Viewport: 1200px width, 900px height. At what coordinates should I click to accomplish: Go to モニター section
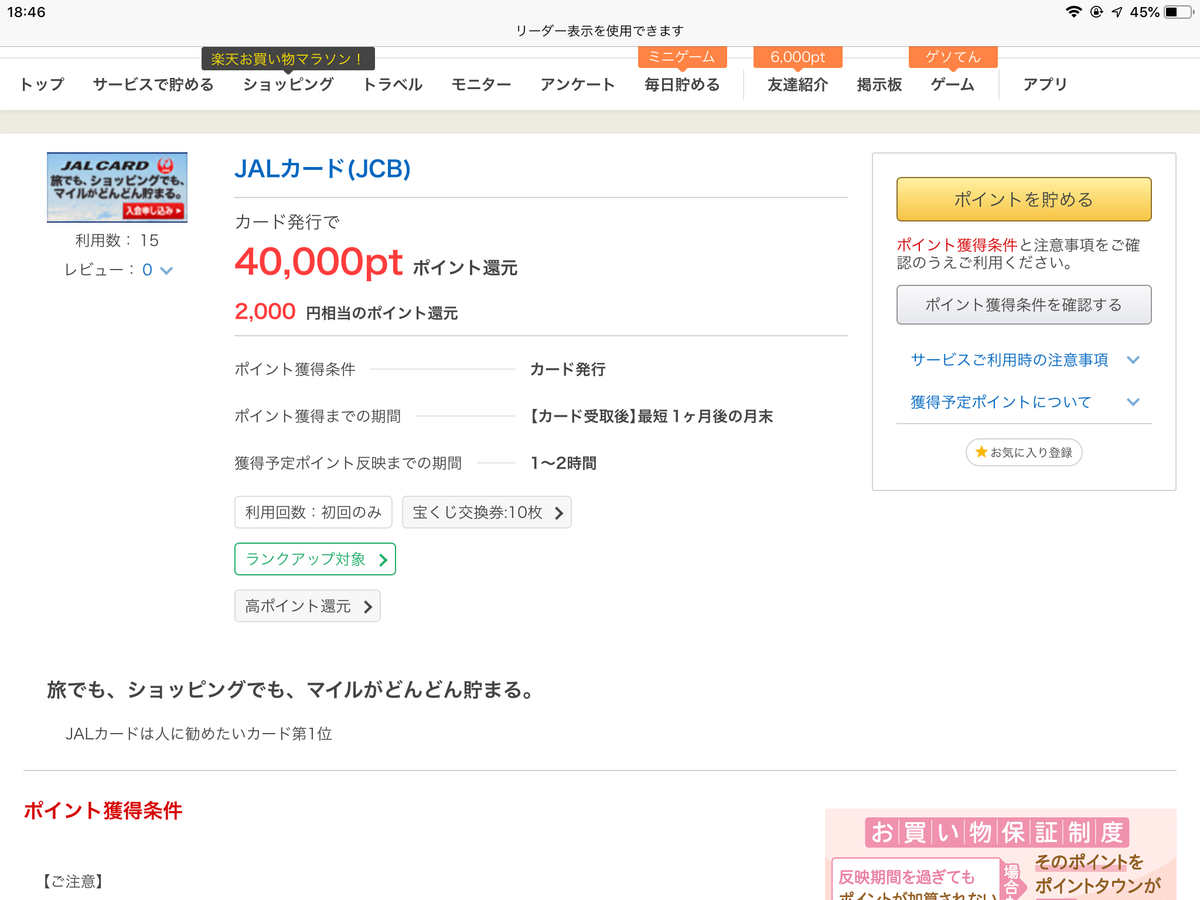481,85
